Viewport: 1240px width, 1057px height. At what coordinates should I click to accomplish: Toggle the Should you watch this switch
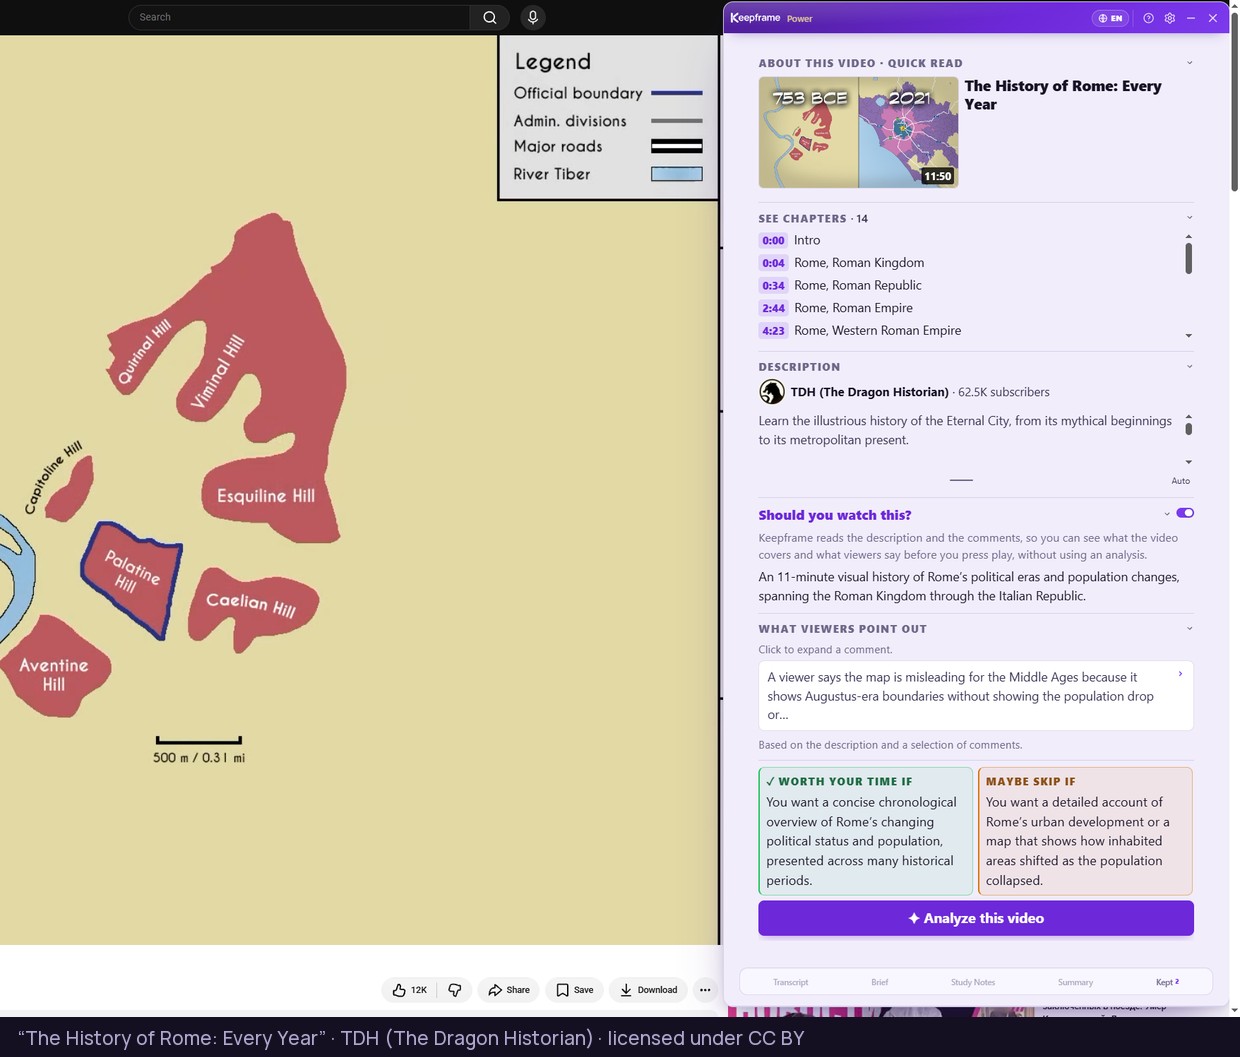coord(1185,513)
